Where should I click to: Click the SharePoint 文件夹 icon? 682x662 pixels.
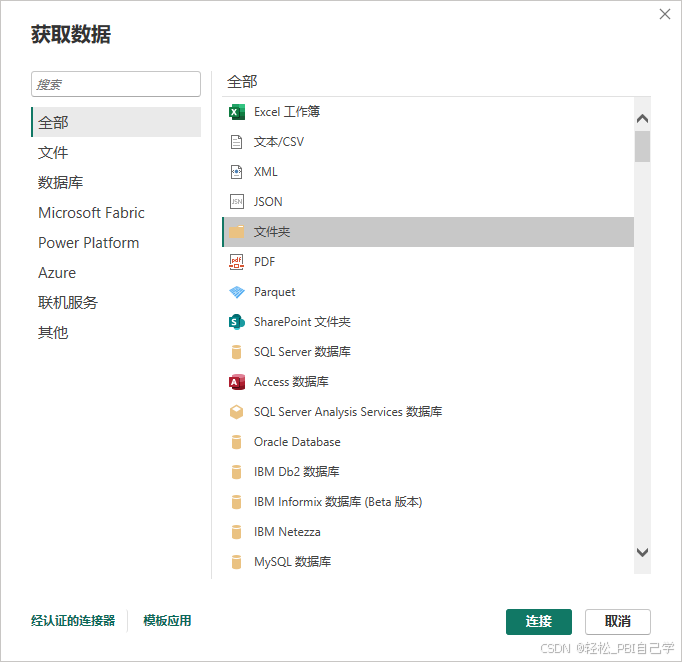237,322
